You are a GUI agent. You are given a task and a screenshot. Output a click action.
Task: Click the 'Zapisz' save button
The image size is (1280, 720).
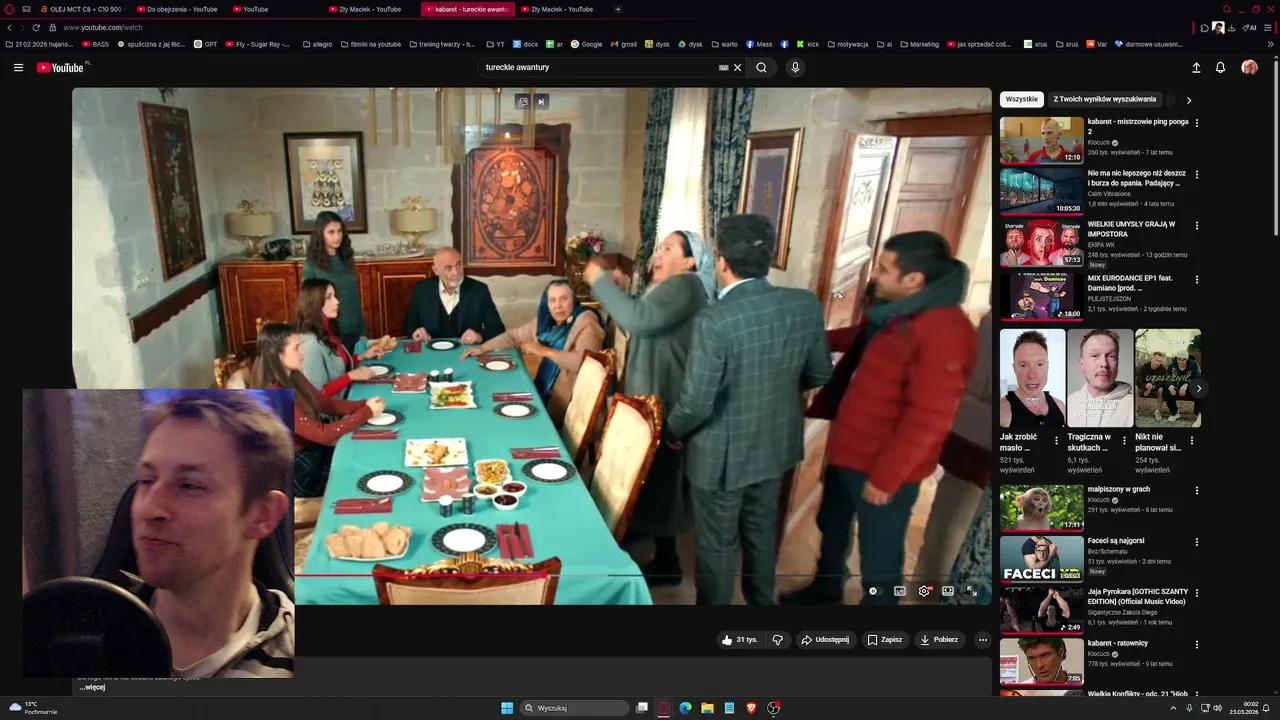(x=885, y=640)
